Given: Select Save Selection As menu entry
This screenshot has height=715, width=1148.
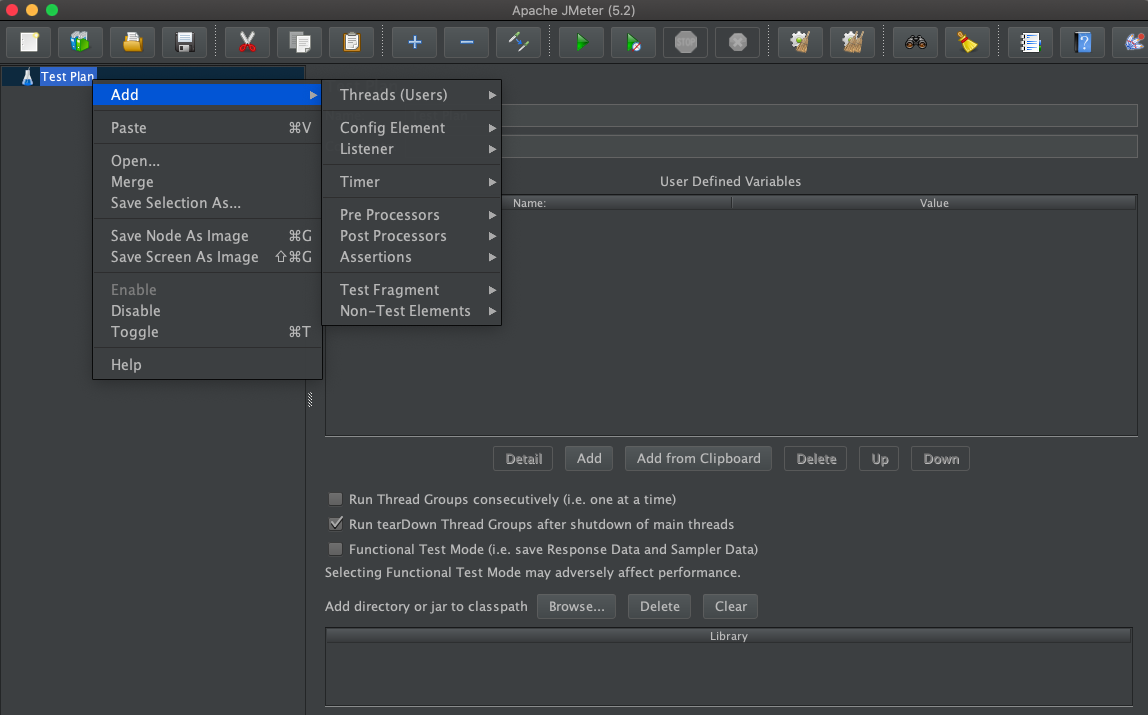Looking at the screenshot, I should [175, 203].
